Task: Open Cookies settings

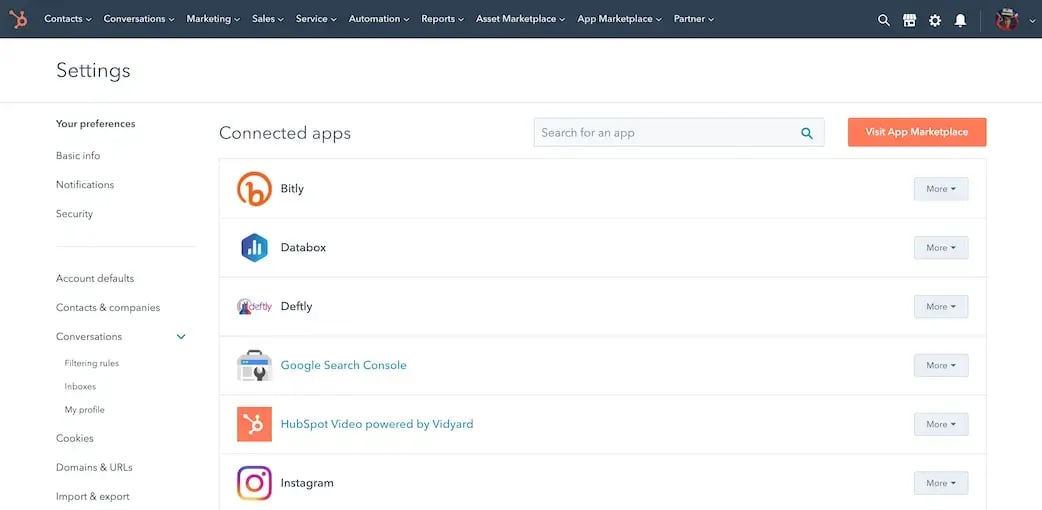Action: (74, 439)
